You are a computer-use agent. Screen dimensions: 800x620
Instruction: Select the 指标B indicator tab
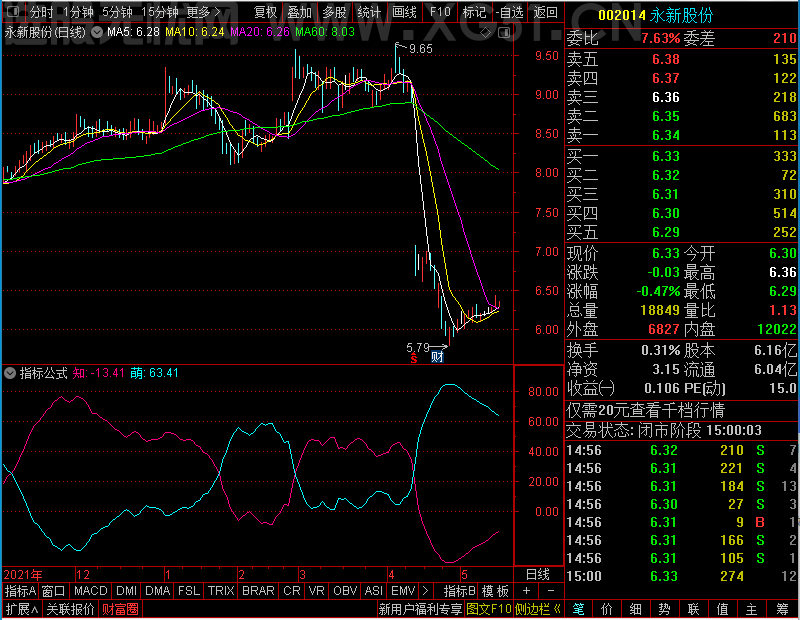coord(460,591)
